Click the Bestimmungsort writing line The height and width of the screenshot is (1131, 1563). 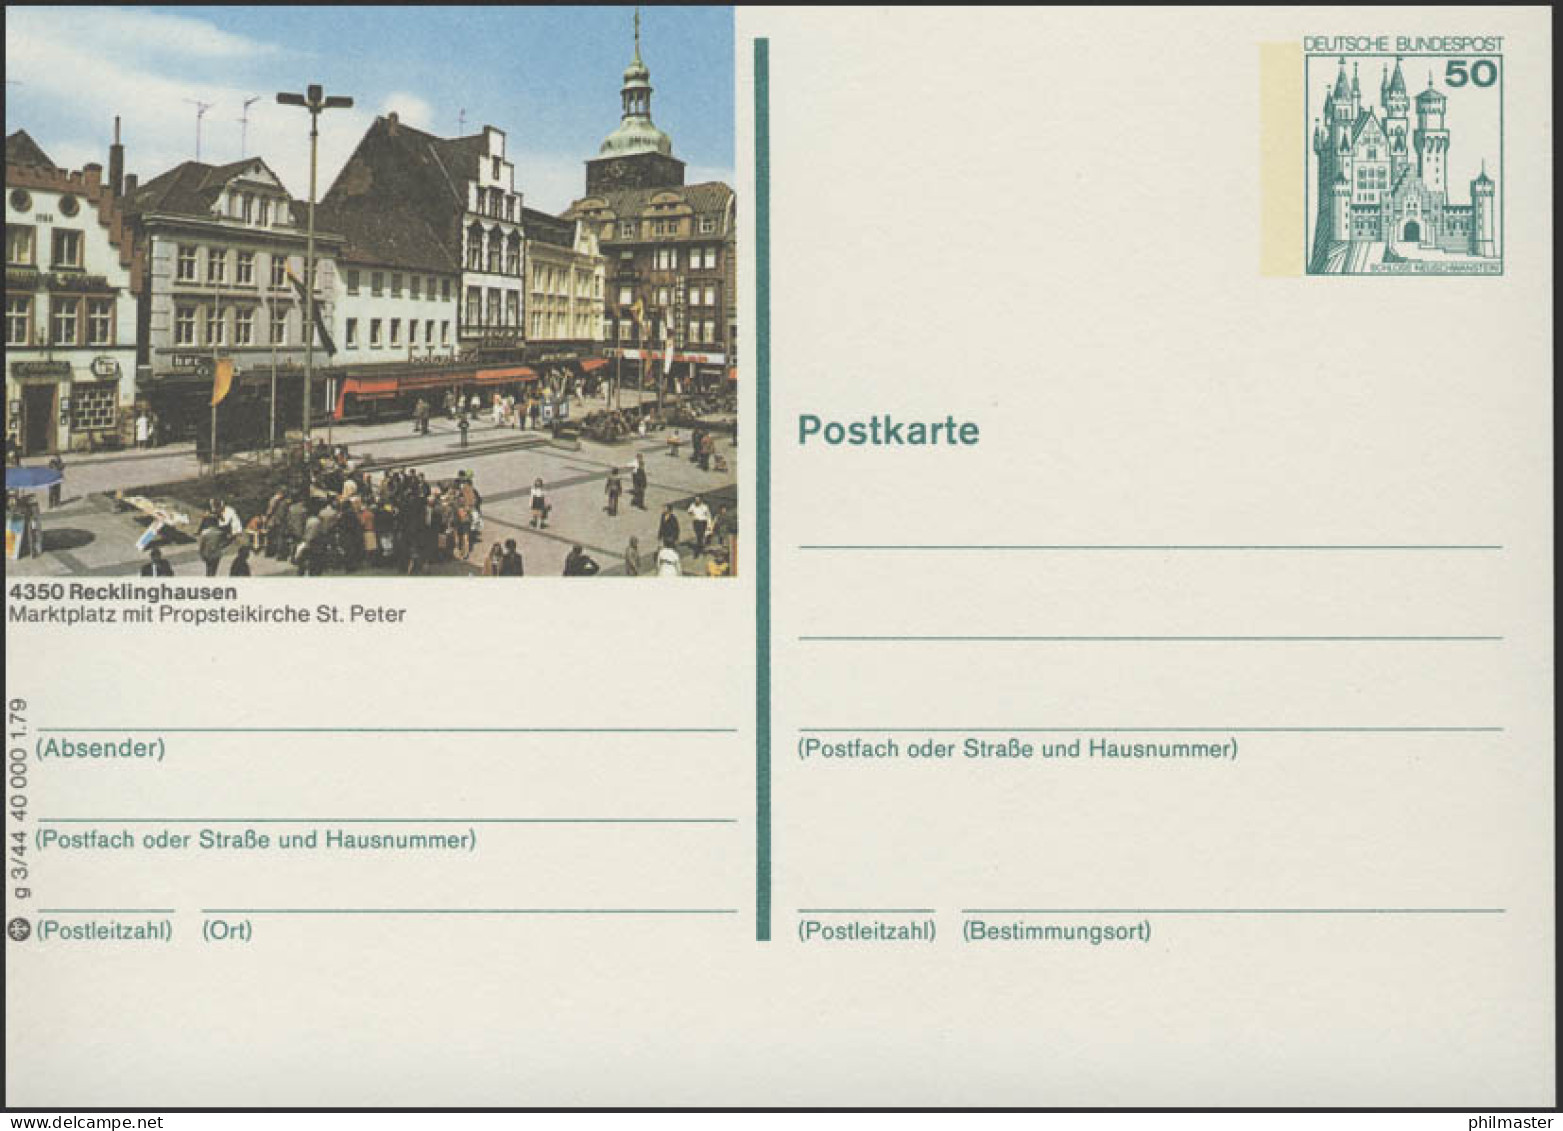[x=1233, y=911]
